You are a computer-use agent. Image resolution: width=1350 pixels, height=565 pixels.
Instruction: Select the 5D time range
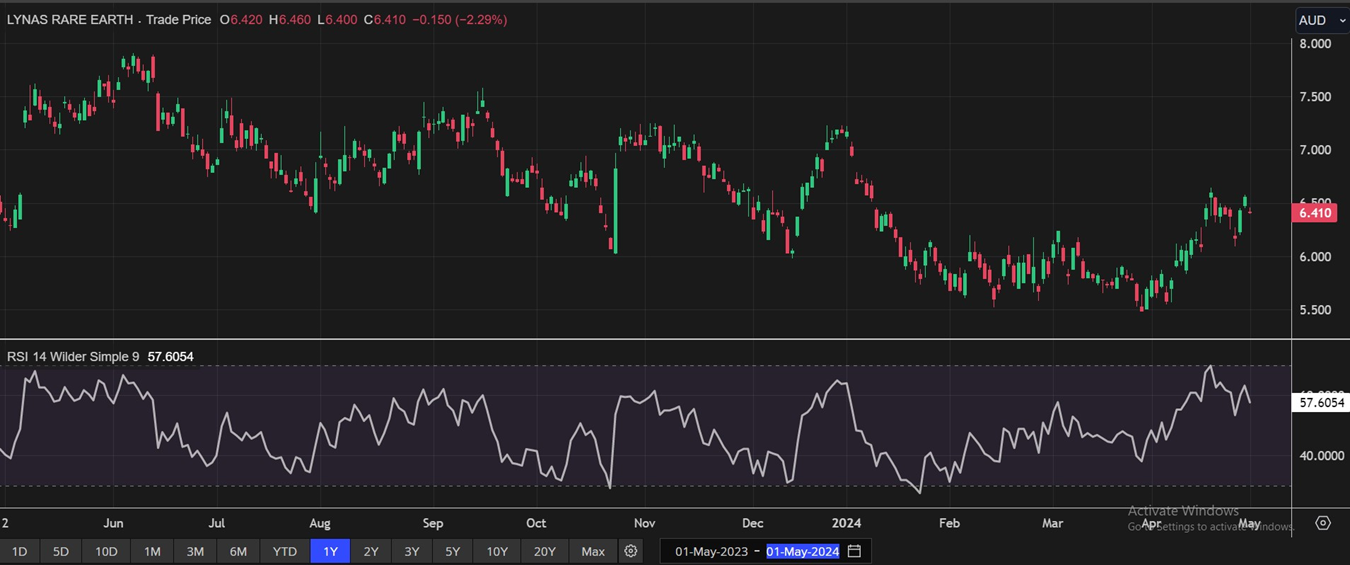[x=61, y=551]
